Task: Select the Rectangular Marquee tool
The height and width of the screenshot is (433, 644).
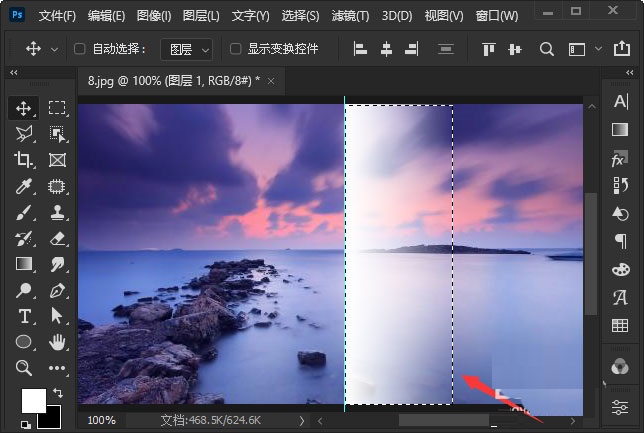Action: pos(57,108)
